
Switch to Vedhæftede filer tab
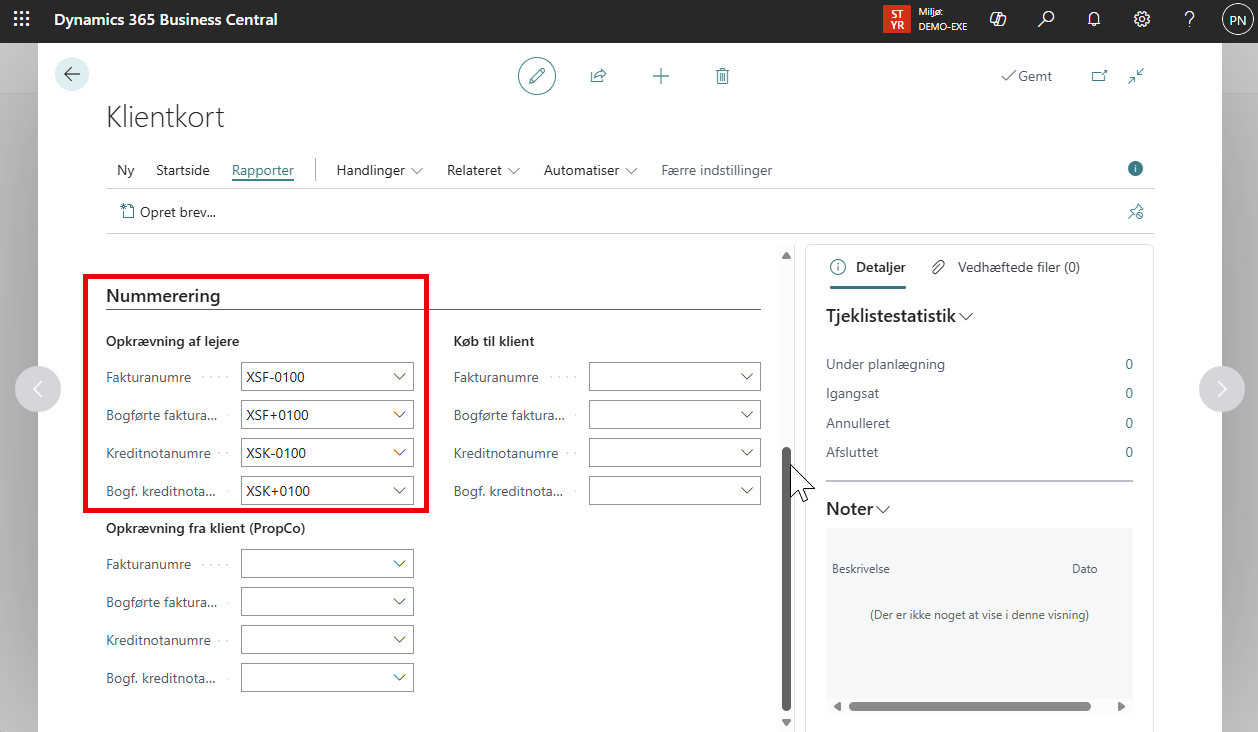tap(1006, 267)
